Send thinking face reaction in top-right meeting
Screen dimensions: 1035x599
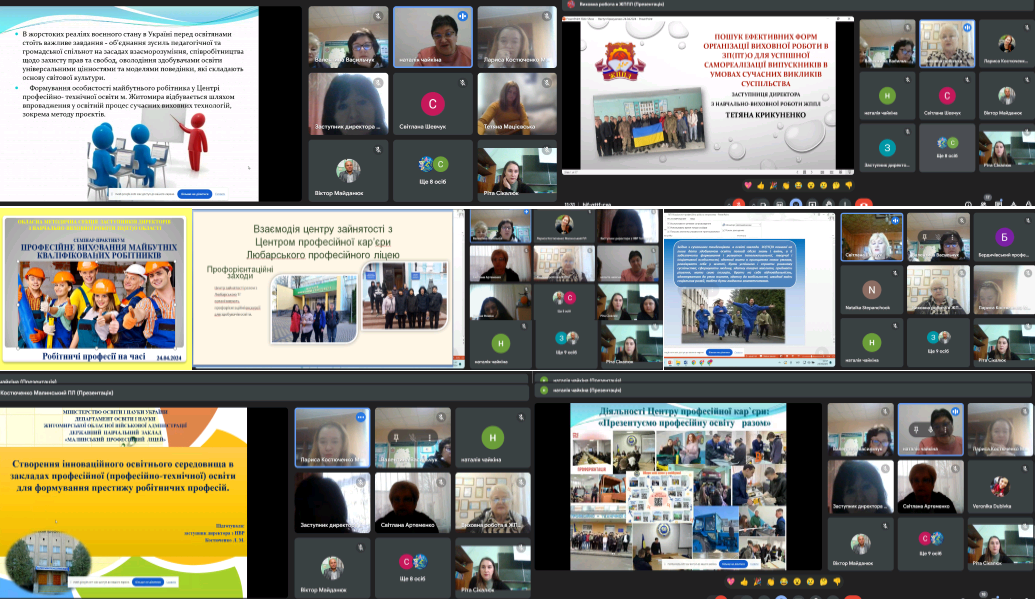pyautogui.click(x=836, y=186)
